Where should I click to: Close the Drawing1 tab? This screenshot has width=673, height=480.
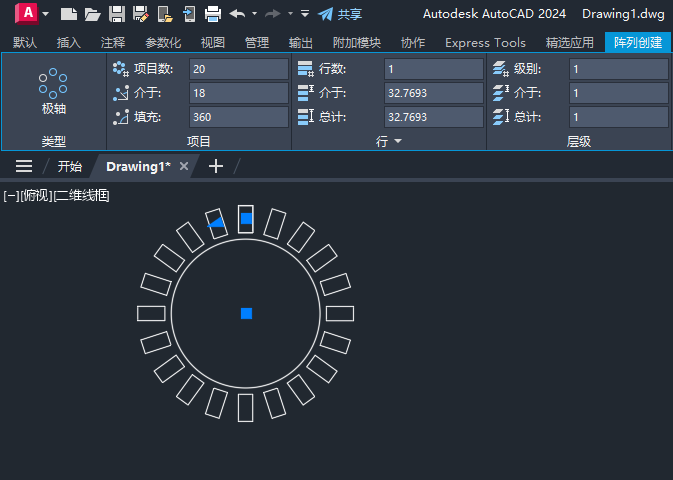click(x=184, y=167)
